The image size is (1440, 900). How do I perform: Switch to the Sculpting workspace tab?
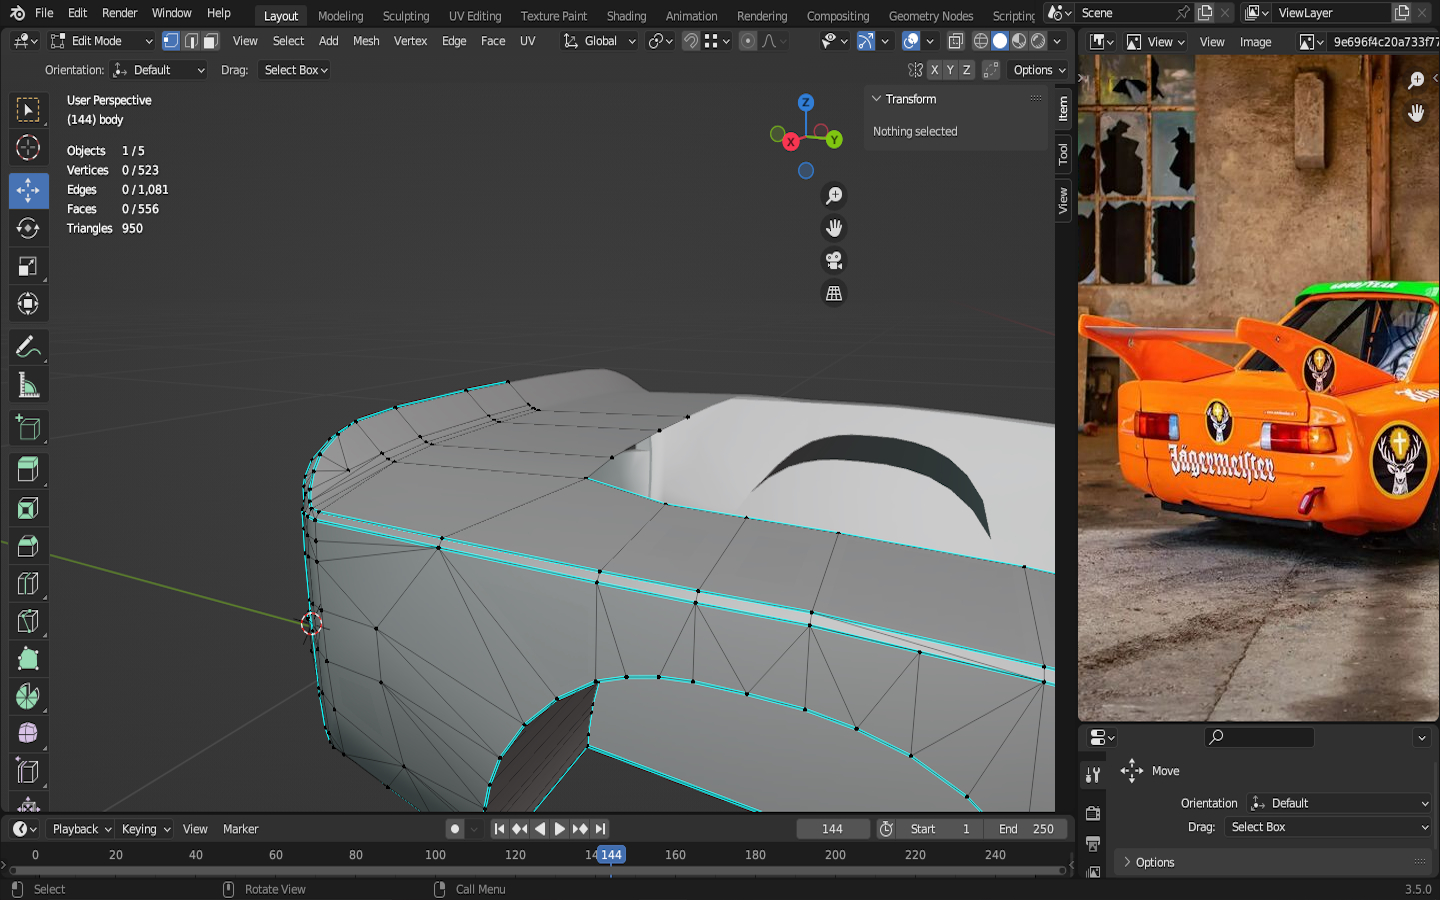(405, 16)
